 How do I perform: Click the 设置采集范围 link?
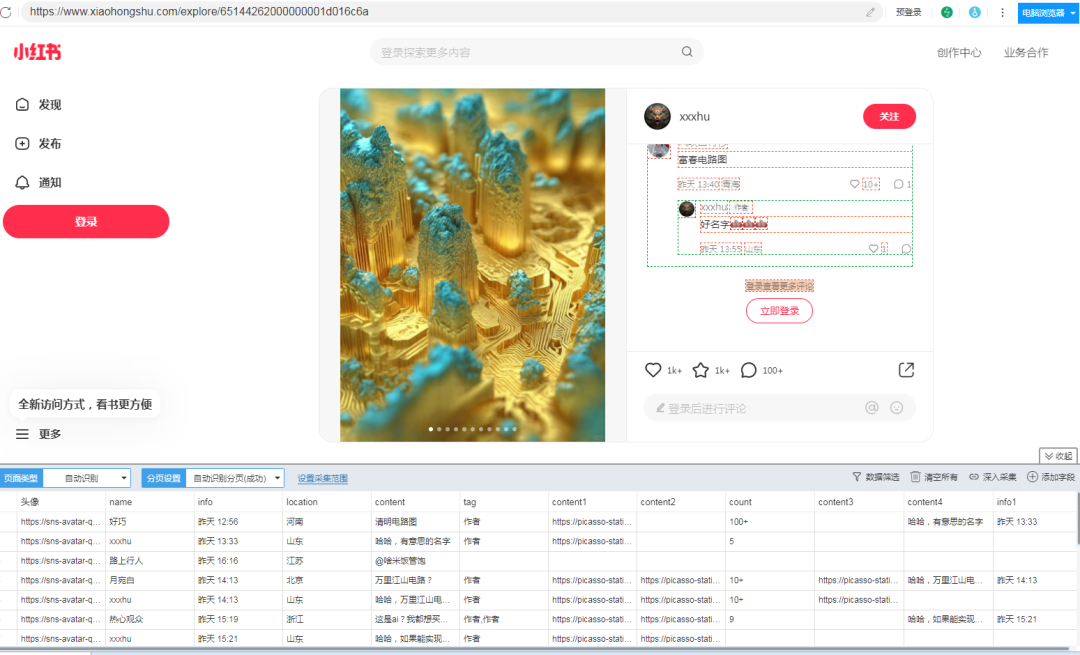[x=322, y=478]
